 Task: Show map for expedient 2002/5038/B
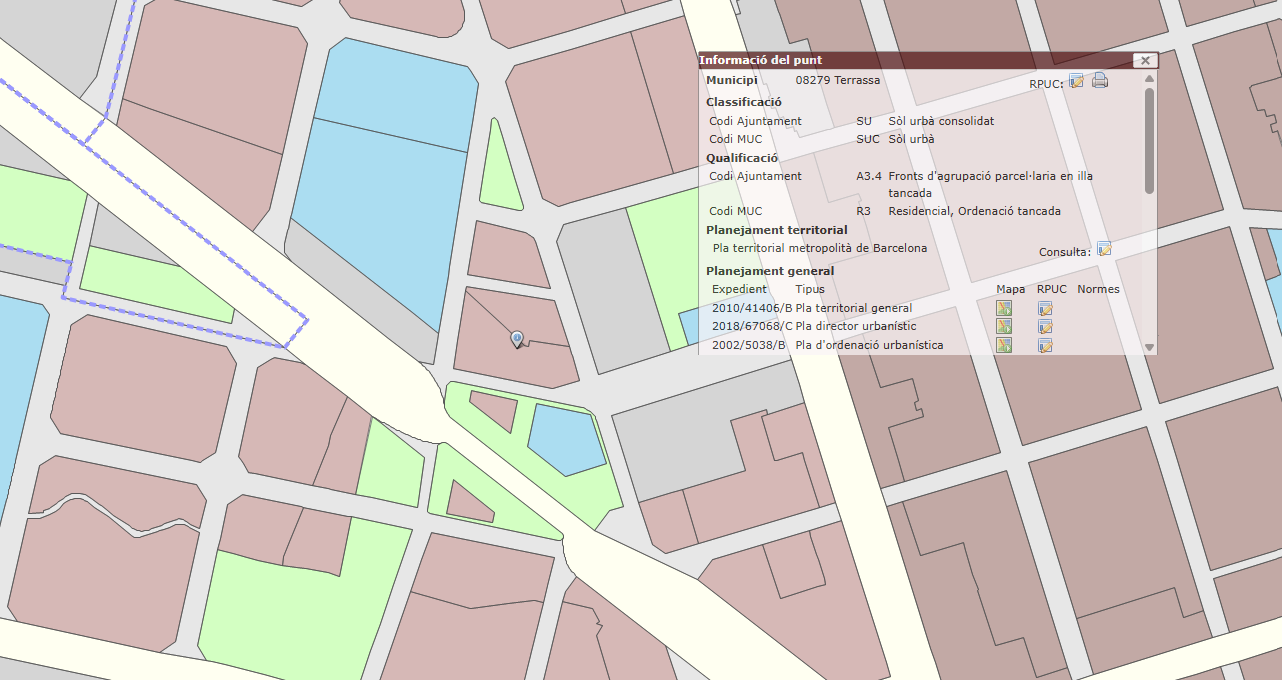tap(1004, 345)
